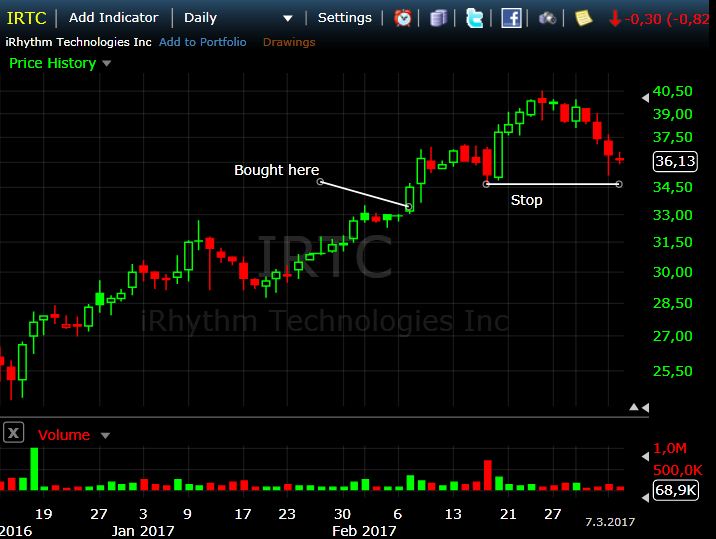
Task: Click the up triangle below the price axis
Action: [x=634, y=407]
